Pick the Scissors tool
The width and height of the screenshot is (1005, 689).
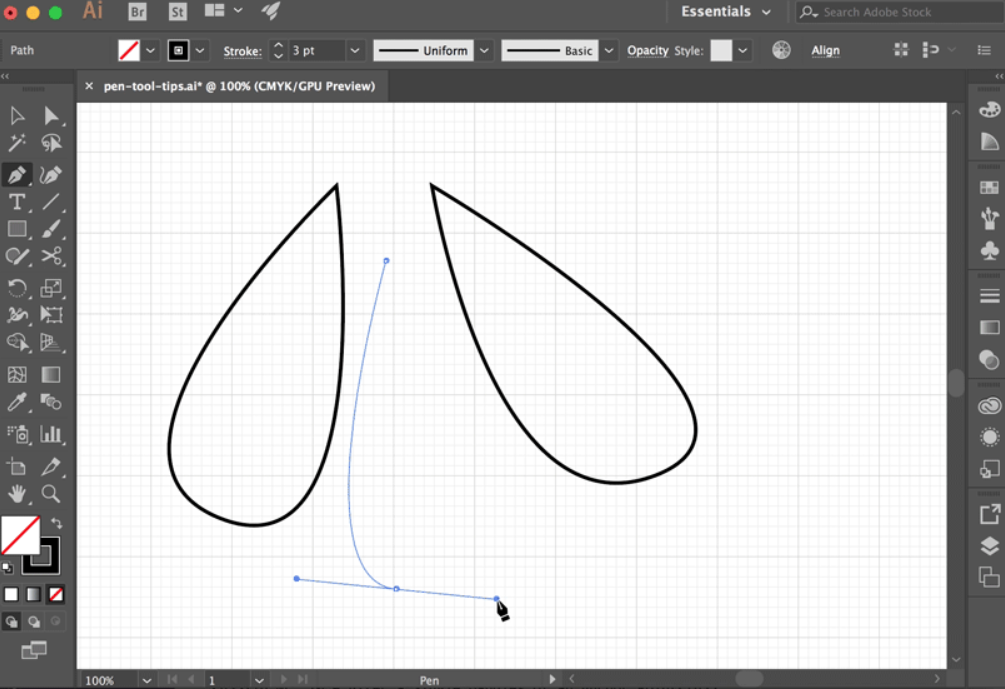(x=51, y=256)
